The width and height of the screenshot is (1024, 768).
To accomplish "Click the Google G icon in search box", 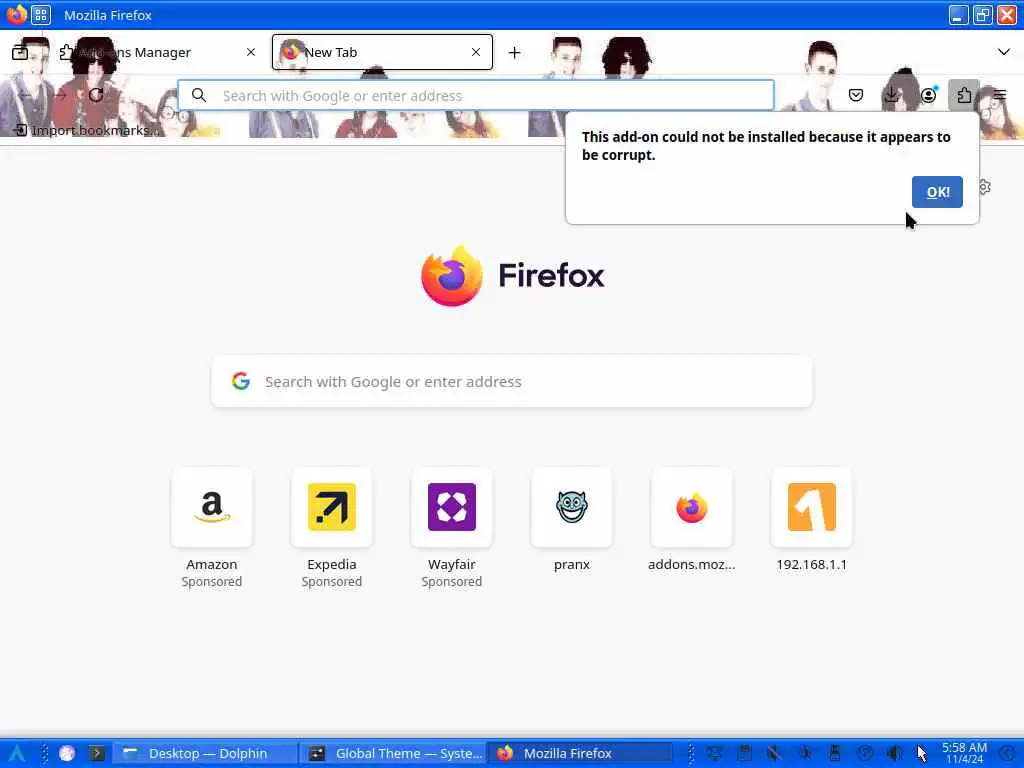I will coord(241,381).
